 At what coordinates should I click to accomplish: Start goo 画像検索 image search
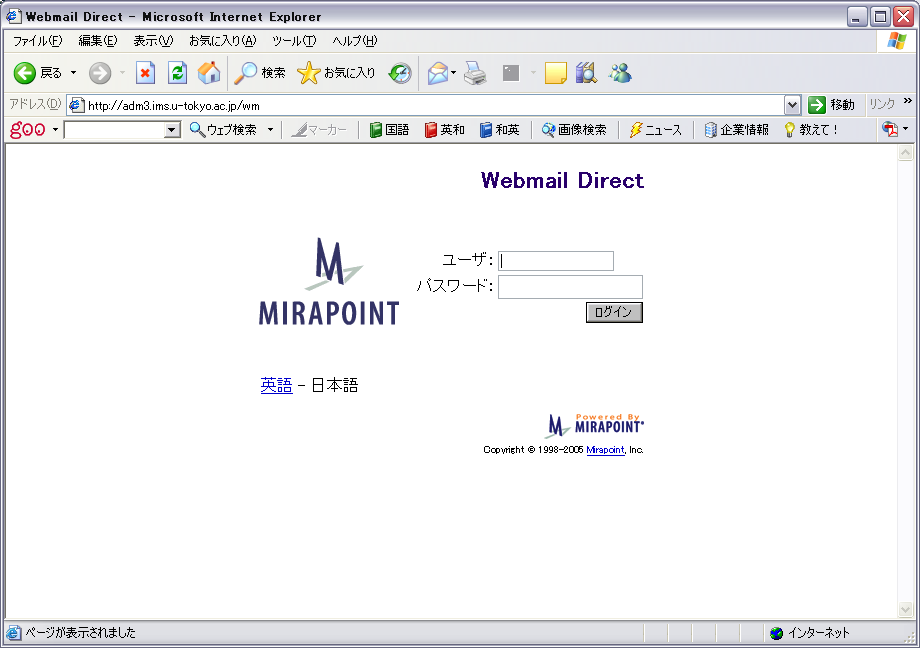point(574,130)
